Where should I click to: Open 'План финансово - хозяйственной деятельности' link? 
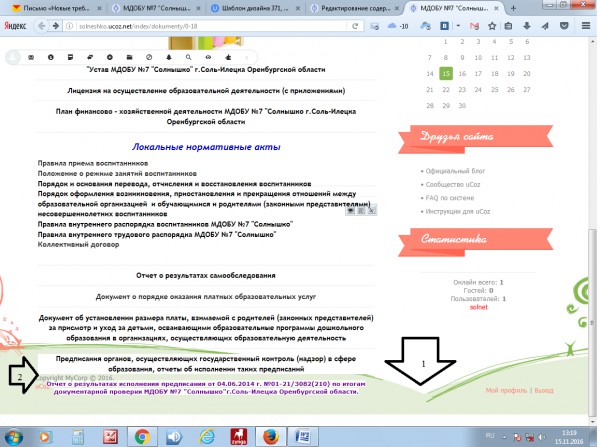tap(206, 117)
